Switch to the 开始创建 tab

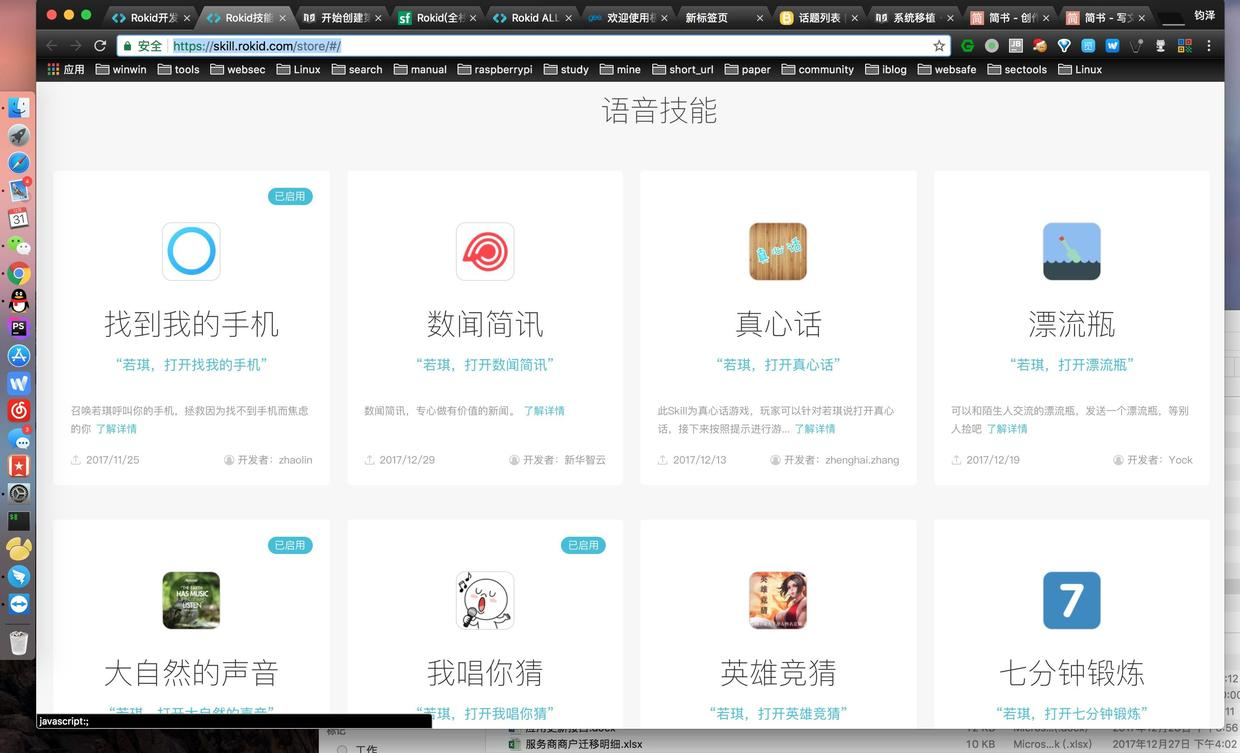pos(342,17)
